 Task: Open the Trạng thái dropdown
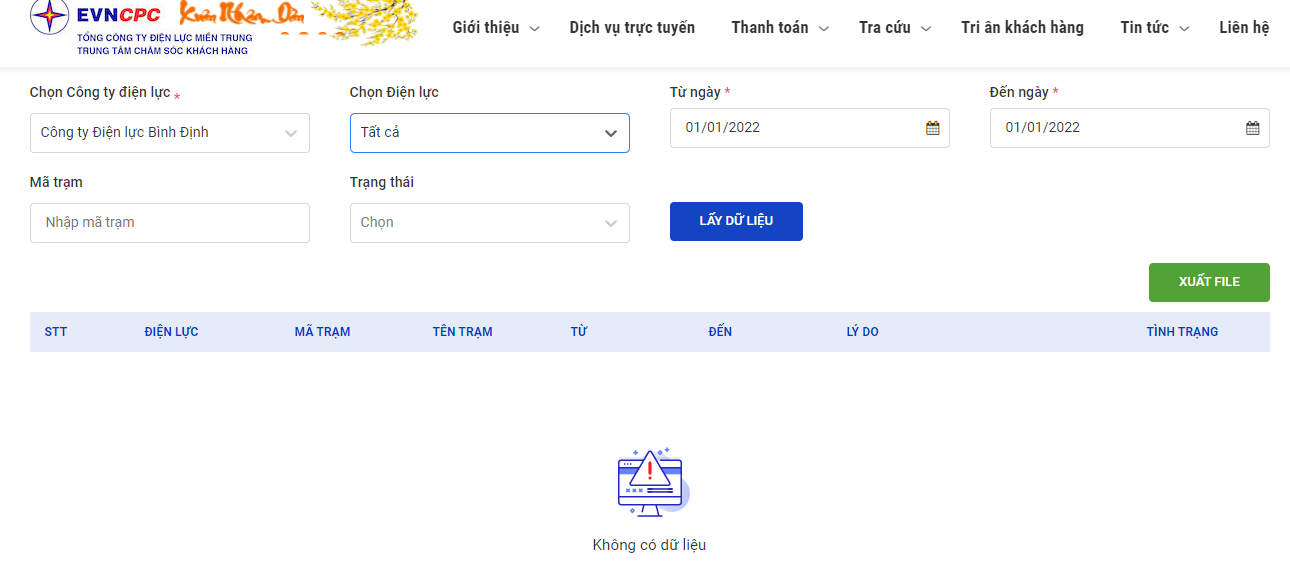click(x=490, y=223)
